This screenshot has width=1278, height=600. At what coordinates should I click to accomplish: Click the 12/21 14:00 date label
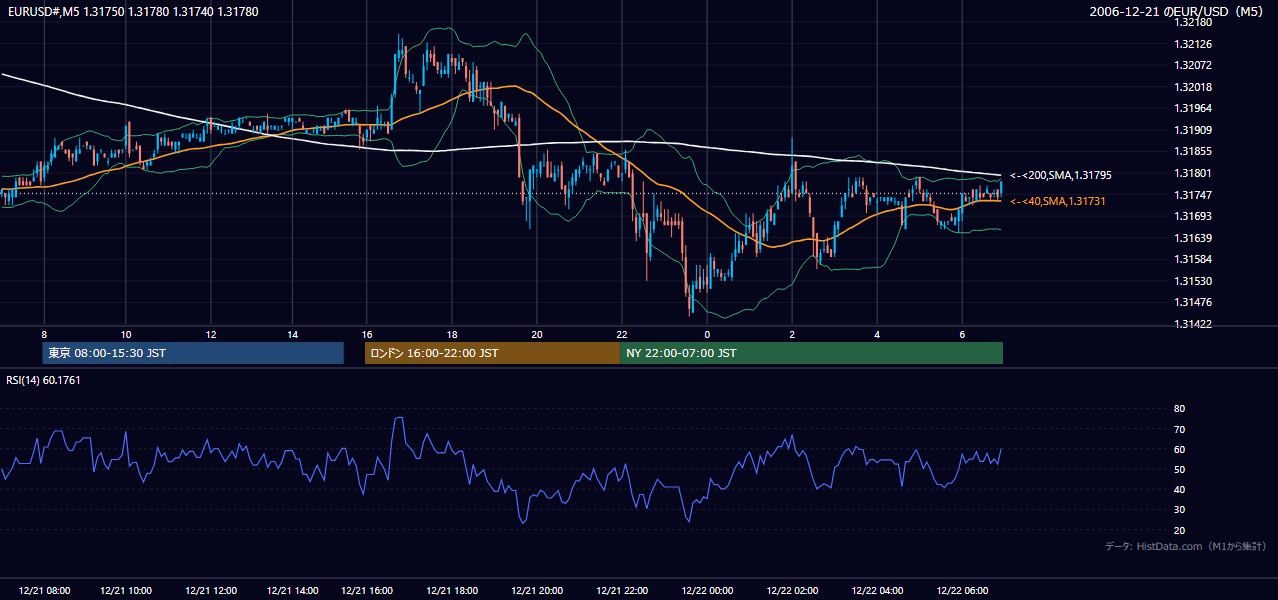point(293,591)
